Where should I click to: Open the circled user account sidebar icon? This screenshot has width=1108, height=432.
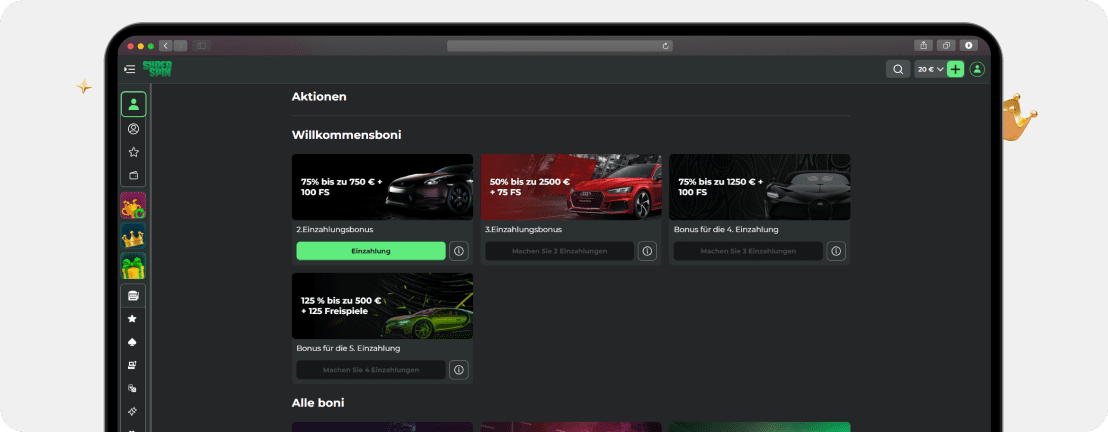tap(134, 129)
